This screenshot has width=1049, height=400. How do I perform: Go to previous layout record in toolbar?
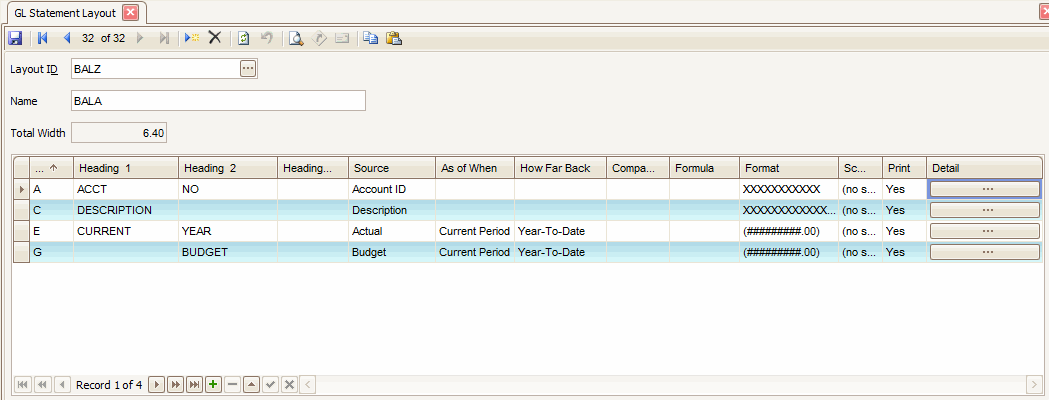tap(67, 38)
